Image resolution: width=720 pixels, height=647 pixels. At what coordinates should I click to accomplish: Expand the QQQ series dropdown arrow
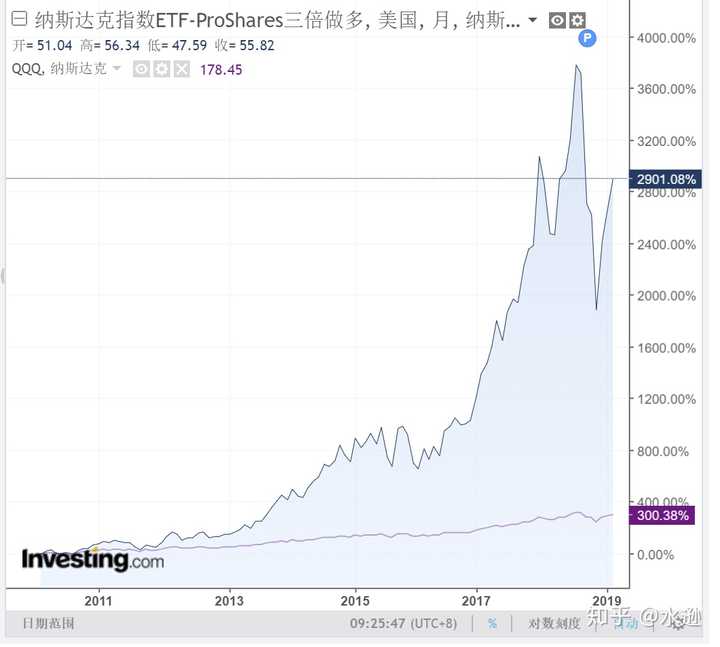coord(118,69)
